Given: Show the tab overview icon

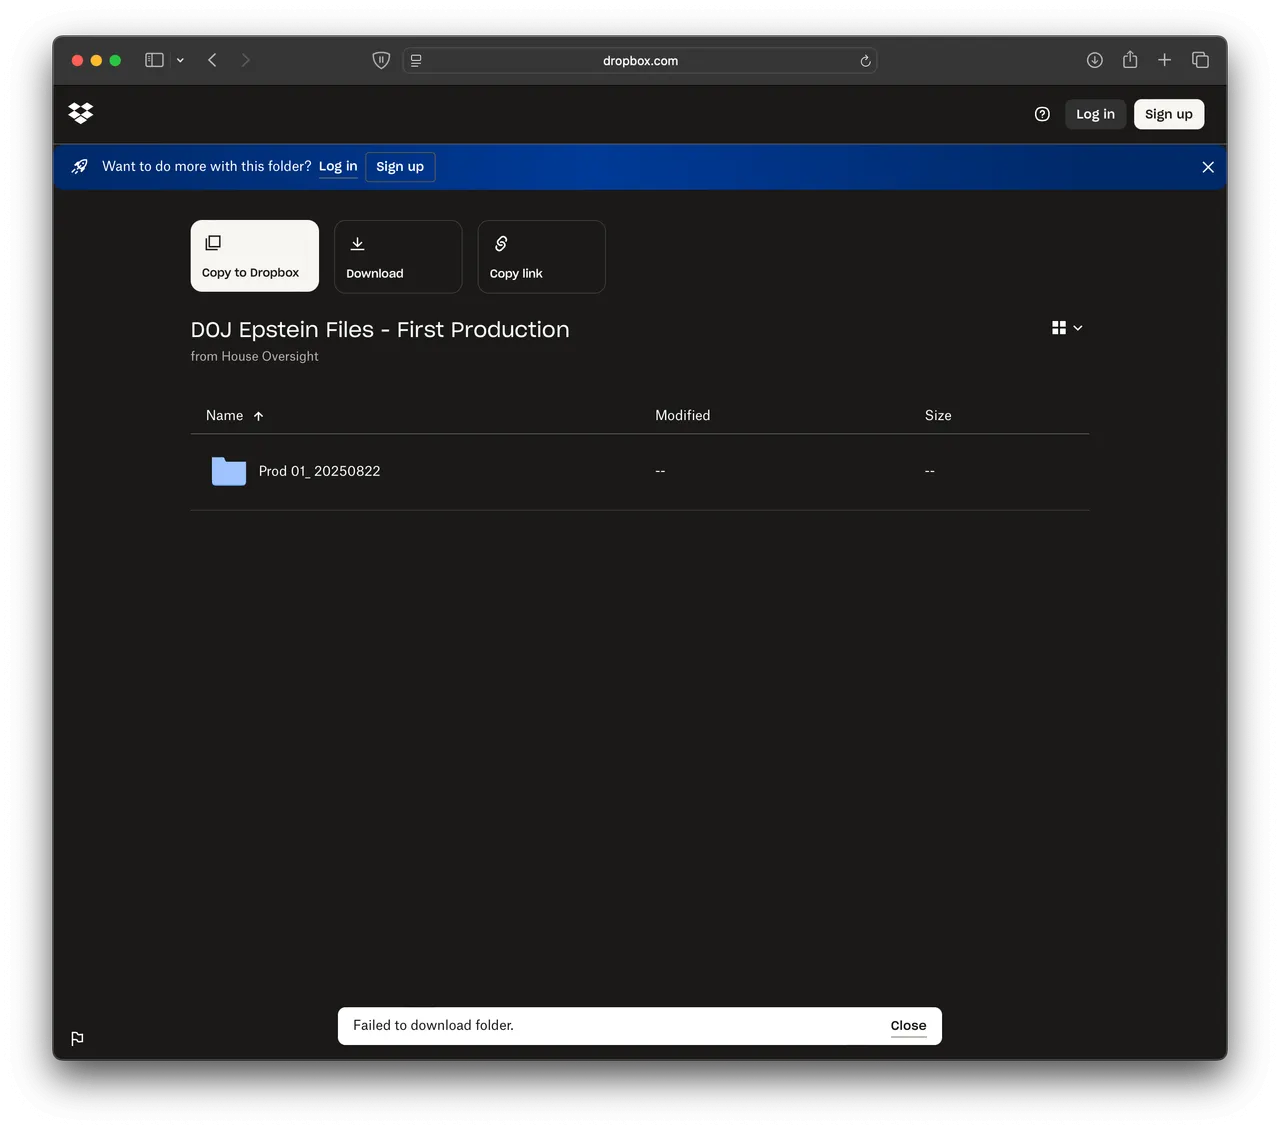Looking at the screenshot, I should point(1200,60).
